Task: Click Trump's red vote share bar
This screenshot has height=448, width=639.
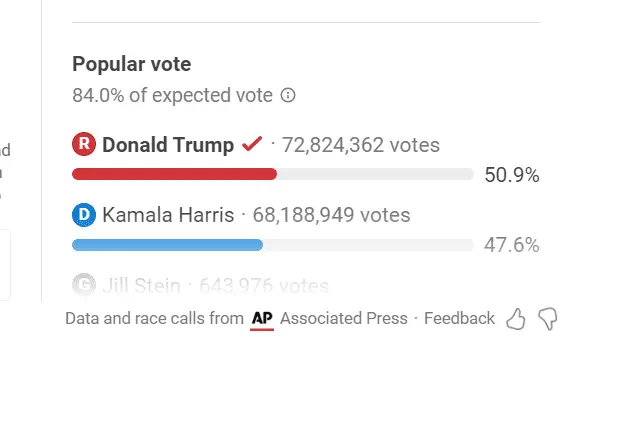Action: pyautogui.click(x=174, y=174)
